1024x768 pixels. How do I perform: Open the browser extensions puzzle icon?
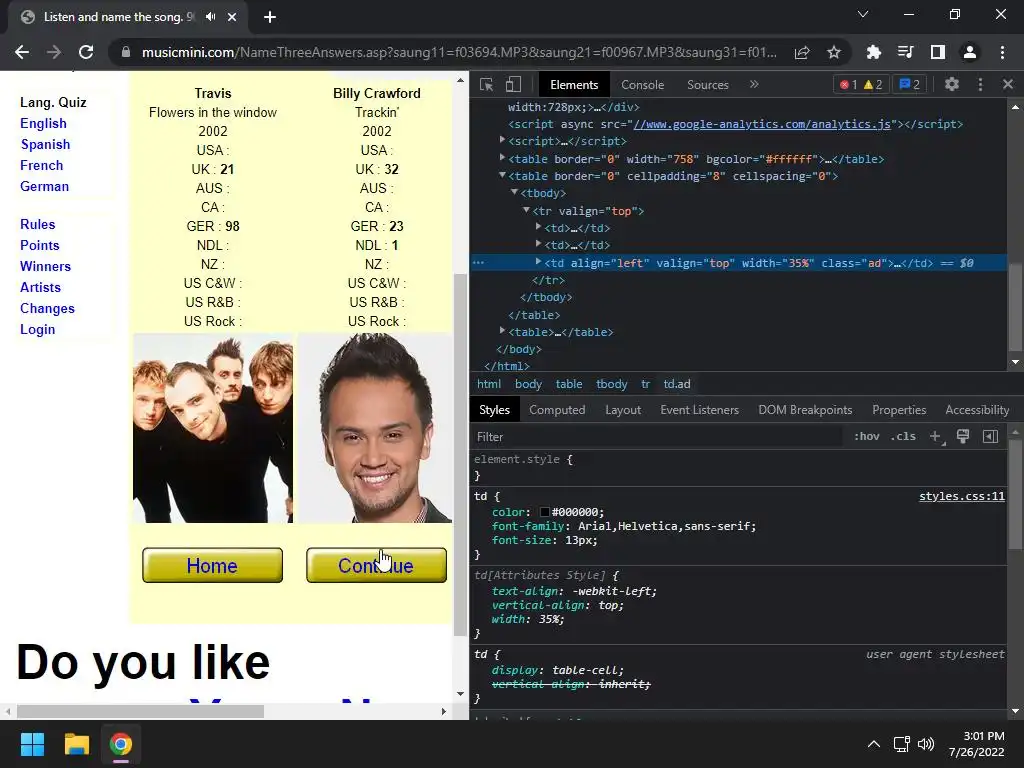pyautogui.click(x=873, y=52)
